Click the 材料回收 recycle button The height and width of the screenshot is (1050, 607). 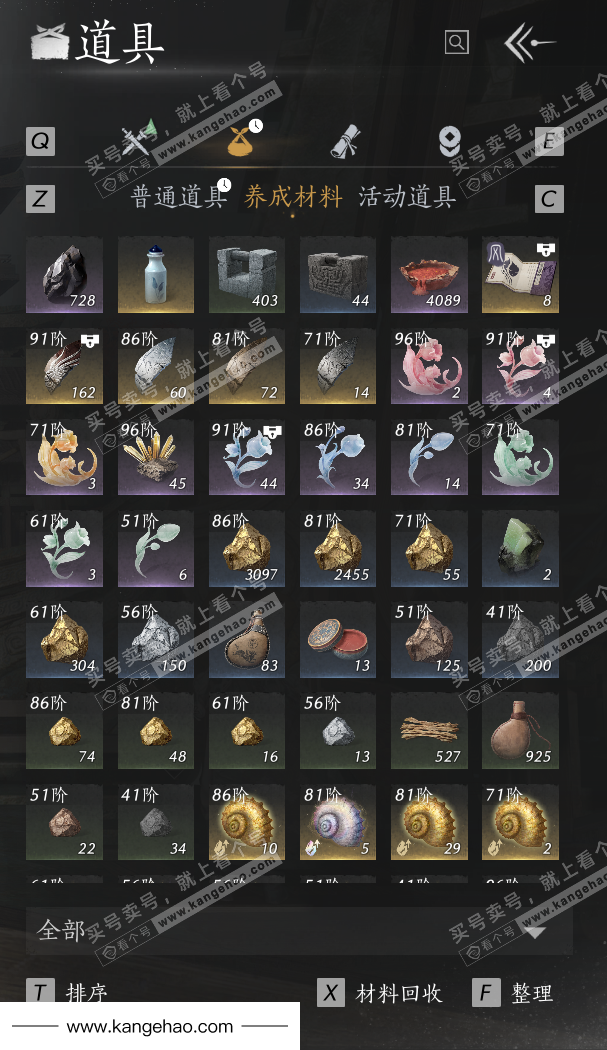tap(399, 993)
